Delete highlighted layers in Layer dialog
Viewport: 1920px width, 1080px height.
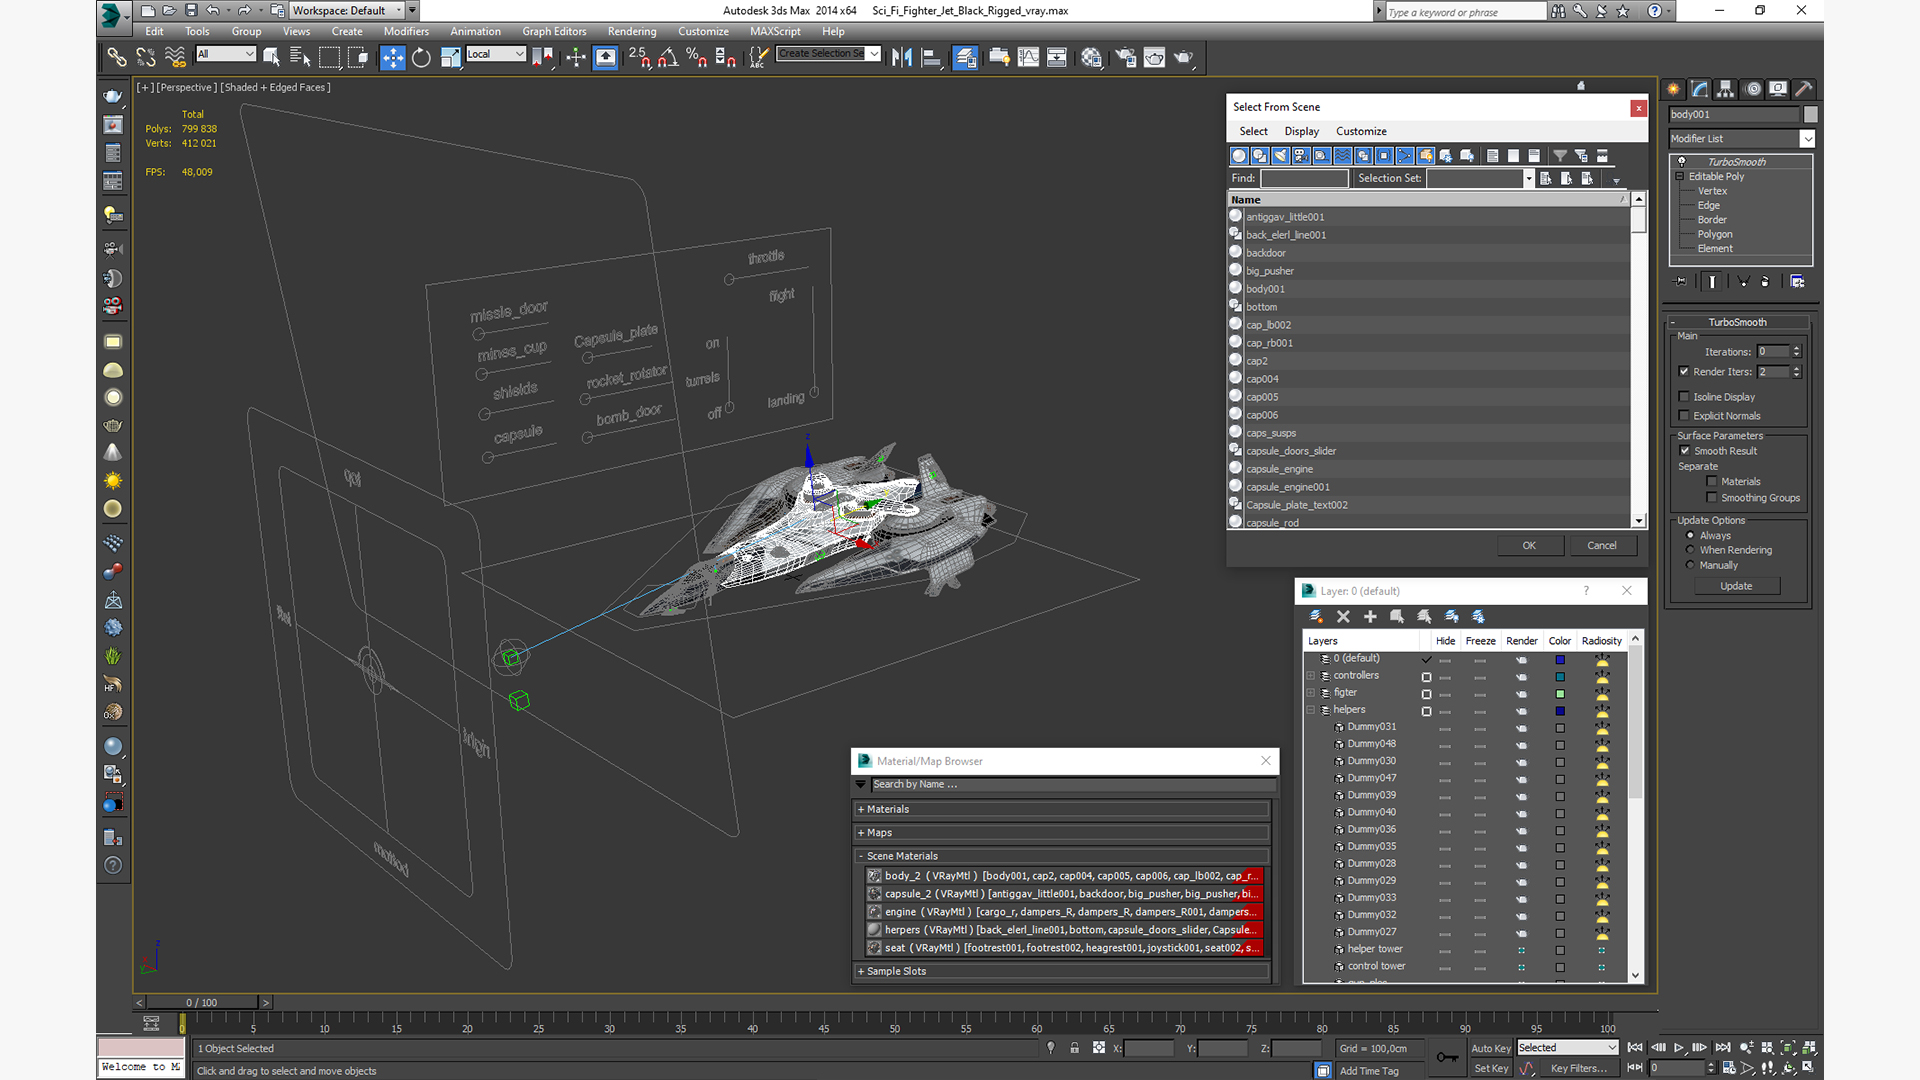[1343, 617]
